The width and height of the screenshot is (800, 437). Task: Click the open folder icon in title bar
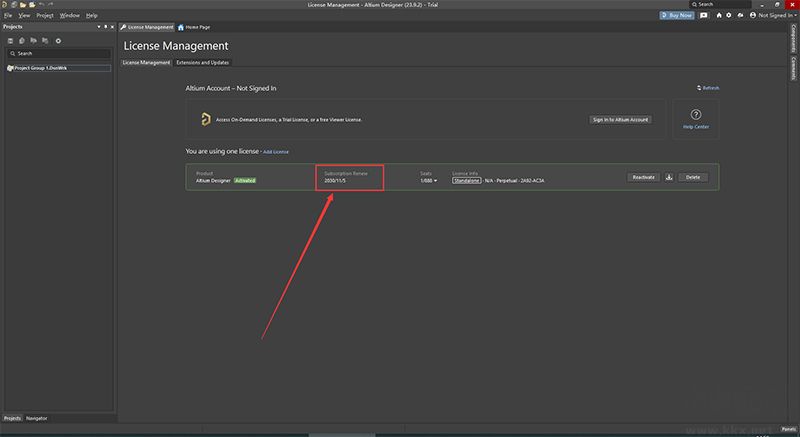click(x=23, y=5)
